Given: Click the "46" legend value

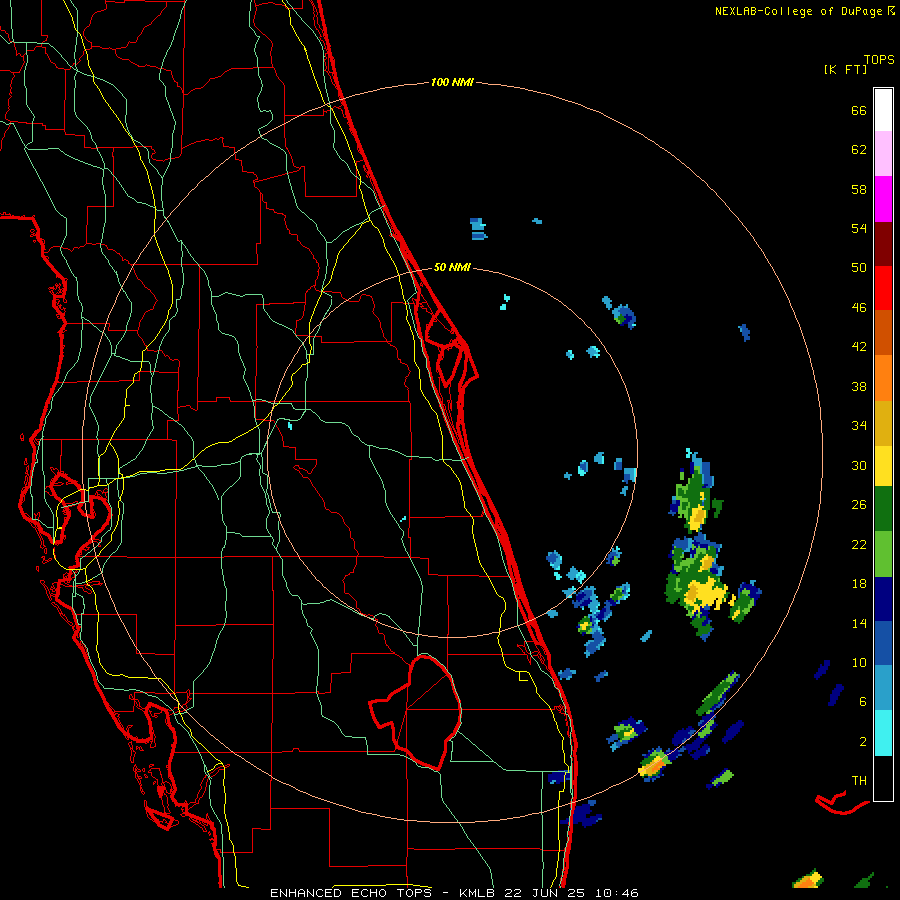Looking at the screenshot, I should (859, 308).
